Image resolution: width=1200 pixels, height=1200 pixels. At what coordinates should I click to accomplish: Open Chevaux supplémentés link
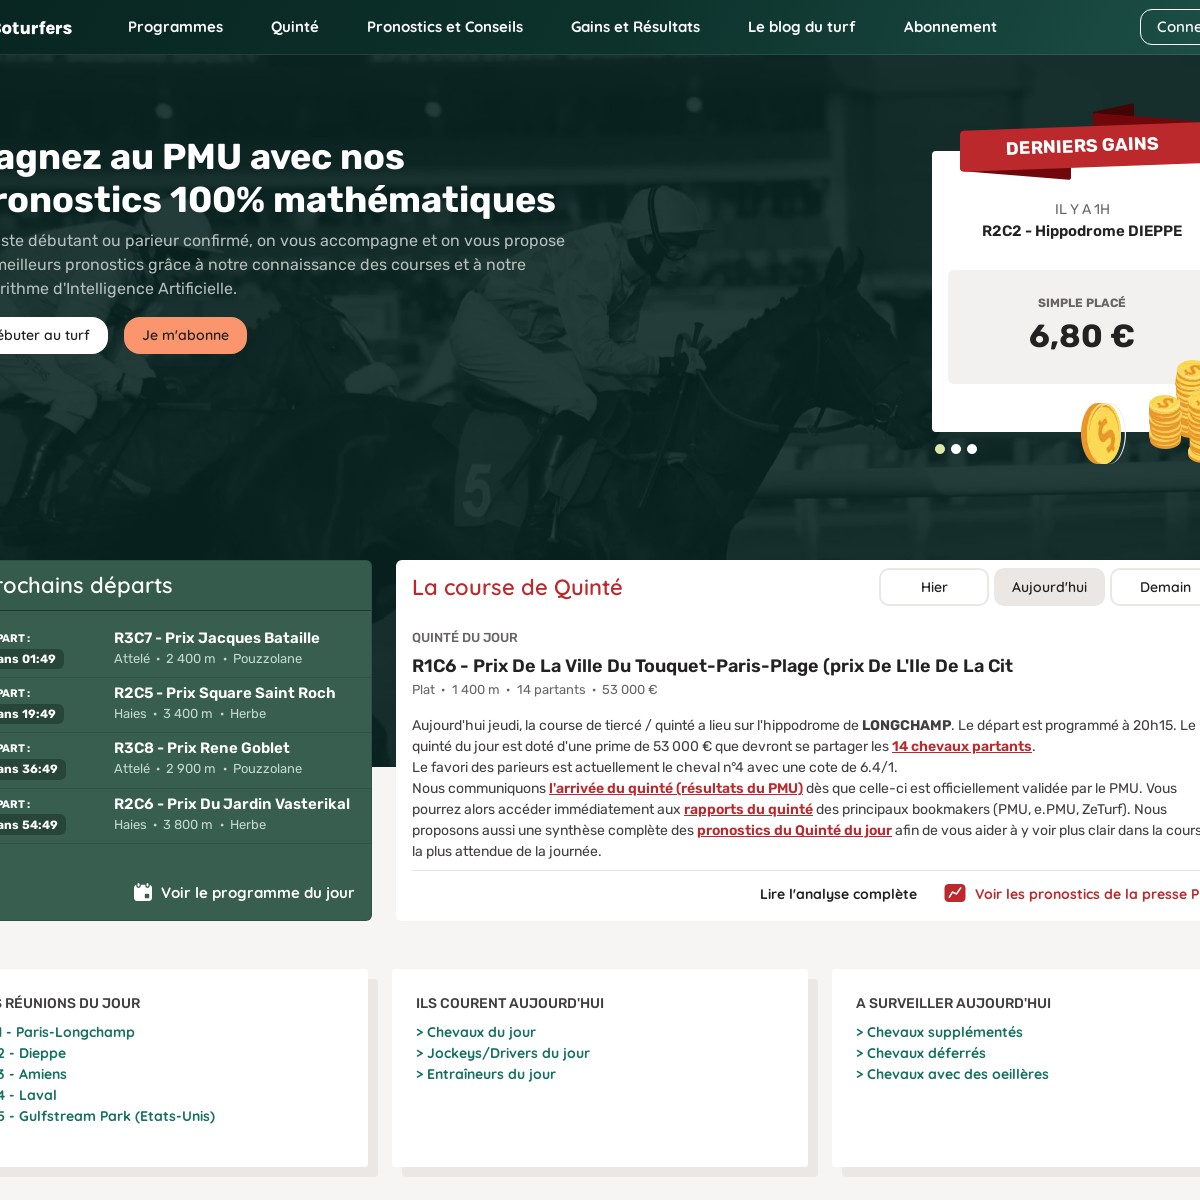pos(939,1032)
